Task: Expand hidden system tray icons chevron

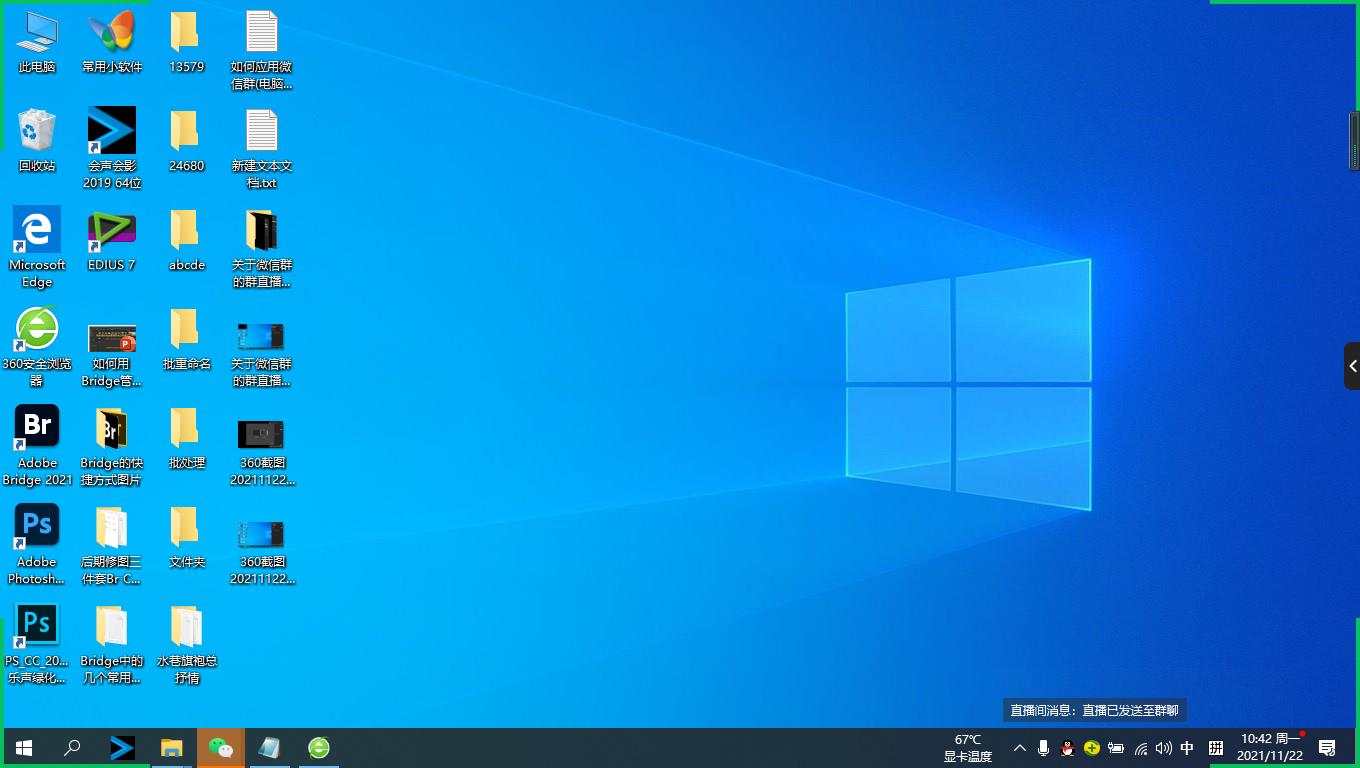Action: click(x=1019, y=748)
